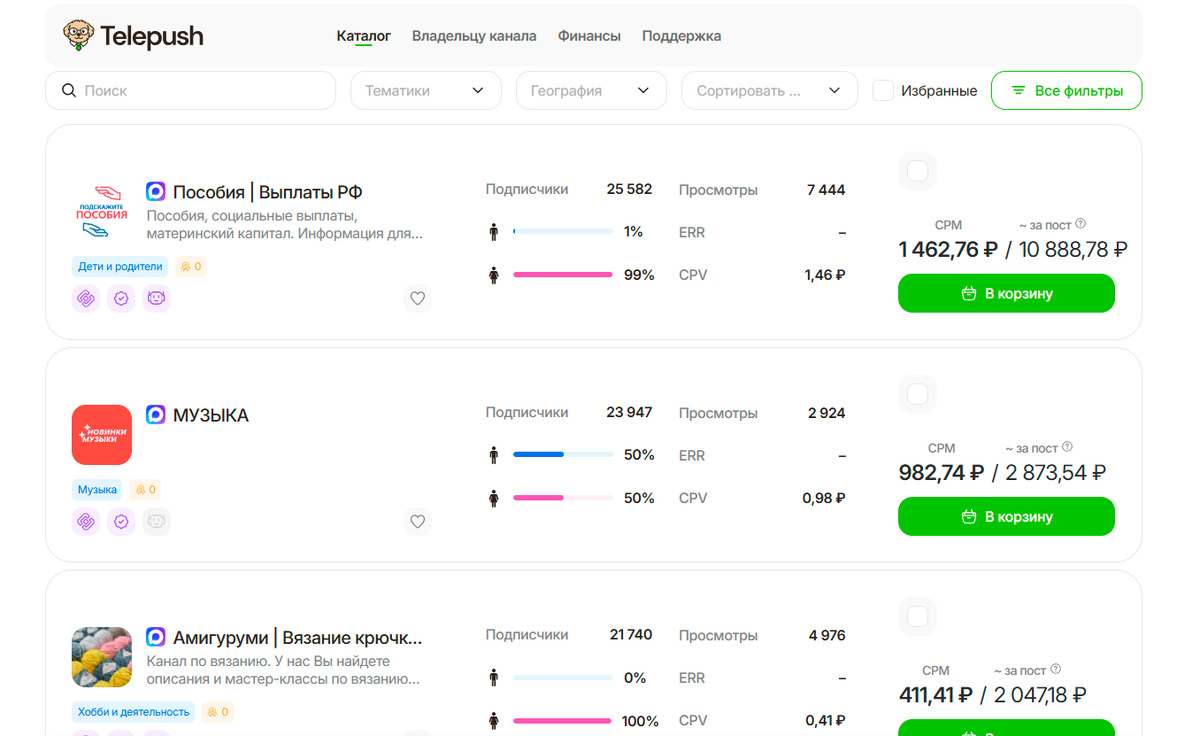
Task: Open the Подскажите Пособия channel avatar
Action: 102,211
